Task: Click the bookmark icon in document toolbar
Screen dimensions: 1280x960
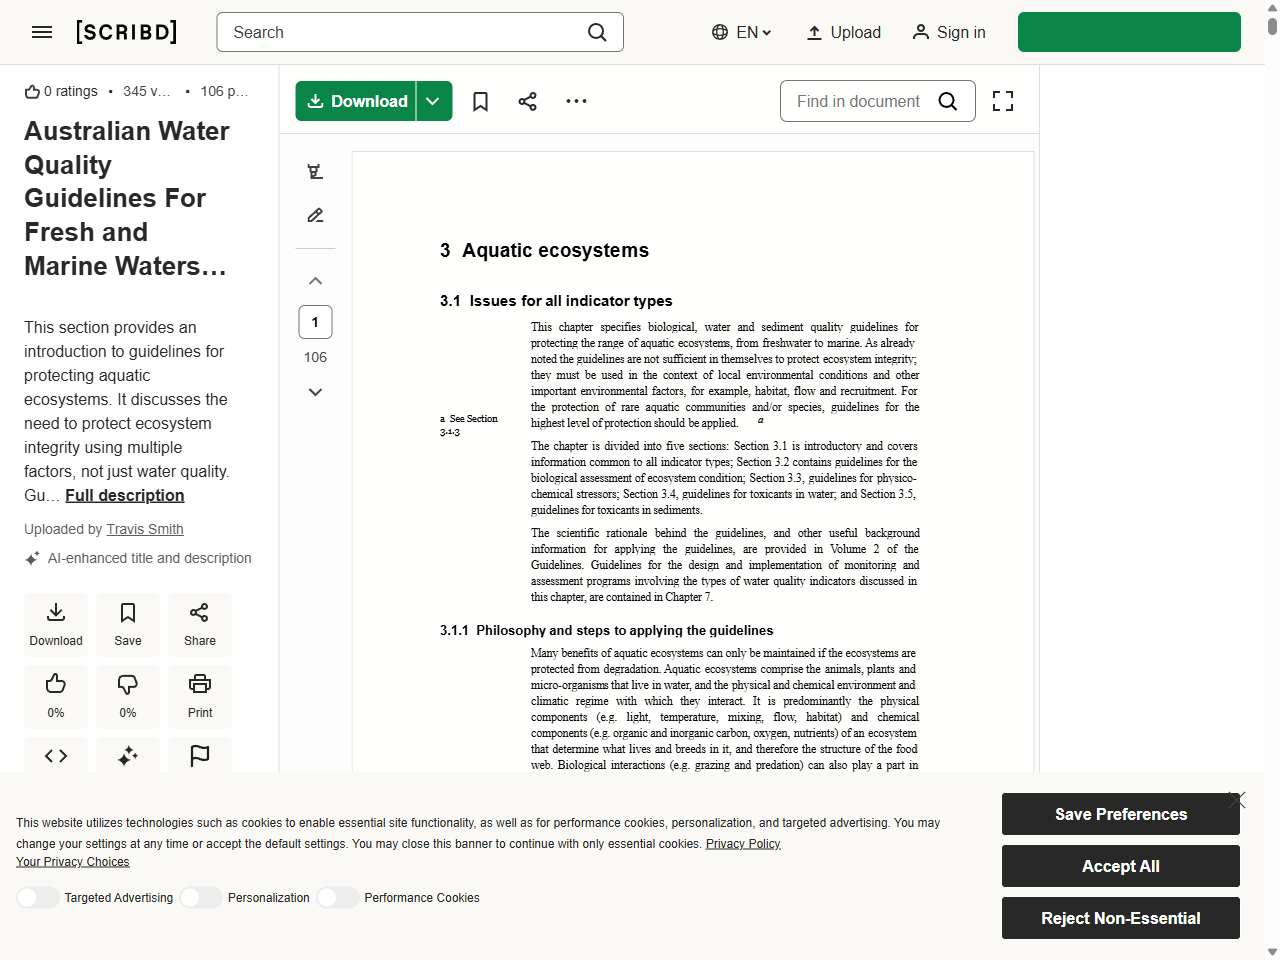Action: (480, 101)
